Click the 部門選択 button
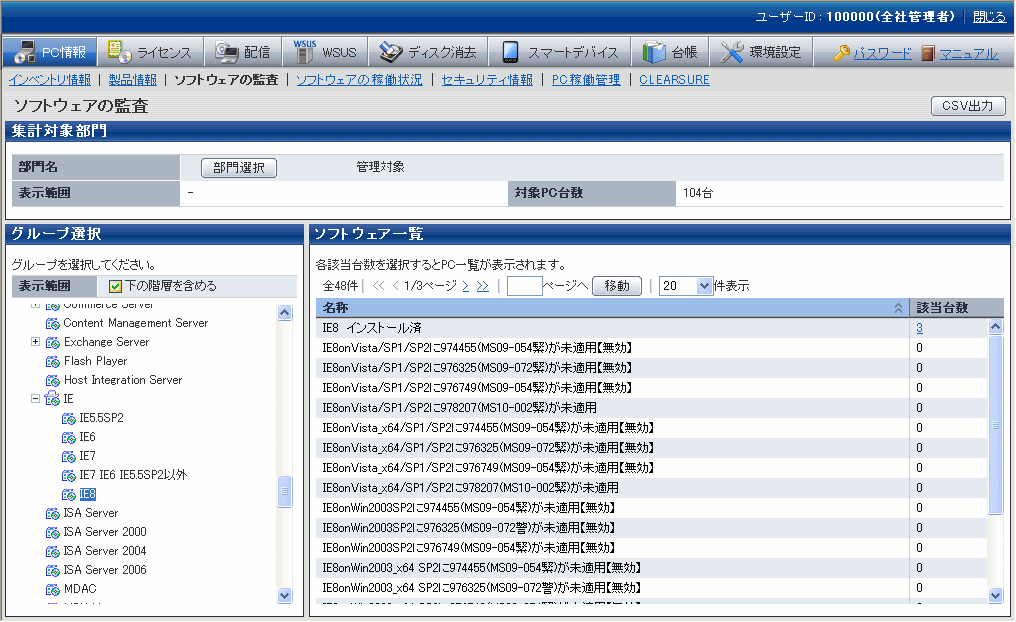Viewport: 1016px width, 622px height. [x=239, y=168]
